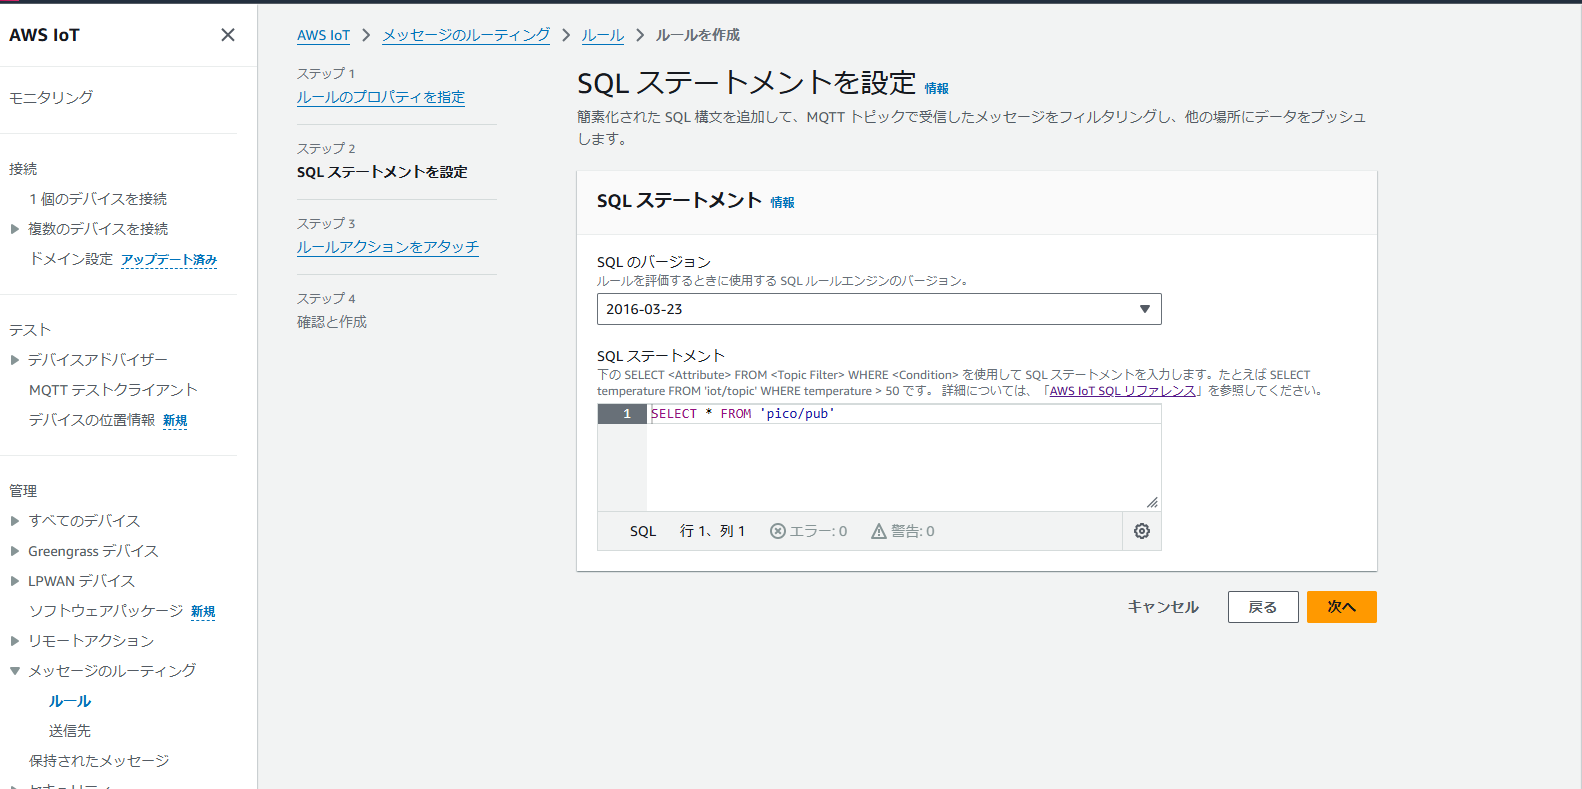Screen dimensions: 1582x789
Task: Click 新規 badge next to ソフトウェアパッケージ
Action: click(203, 612)
